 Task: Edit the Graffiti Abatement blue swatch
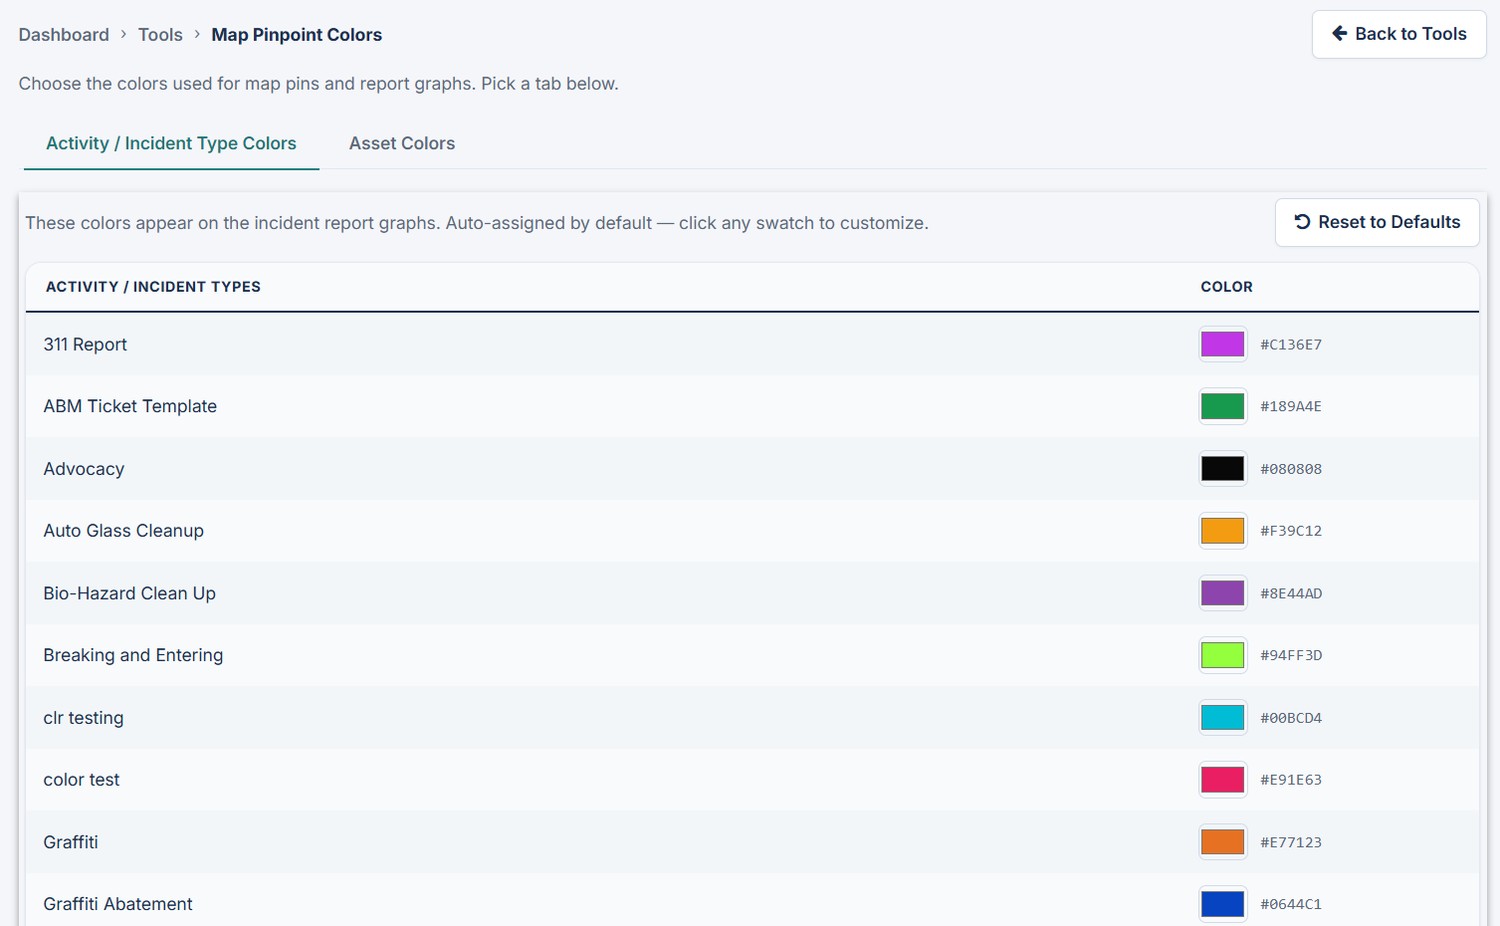pyautogui.click(x=1222, y=904)
